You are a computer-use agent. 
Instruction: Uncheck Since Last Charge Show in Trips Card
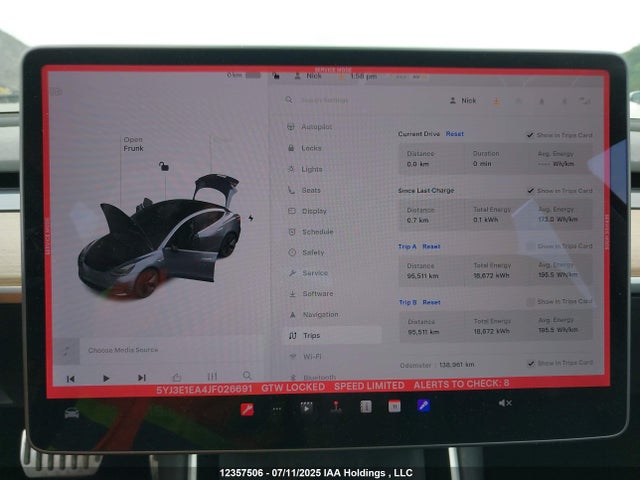[x=531, y=191]
